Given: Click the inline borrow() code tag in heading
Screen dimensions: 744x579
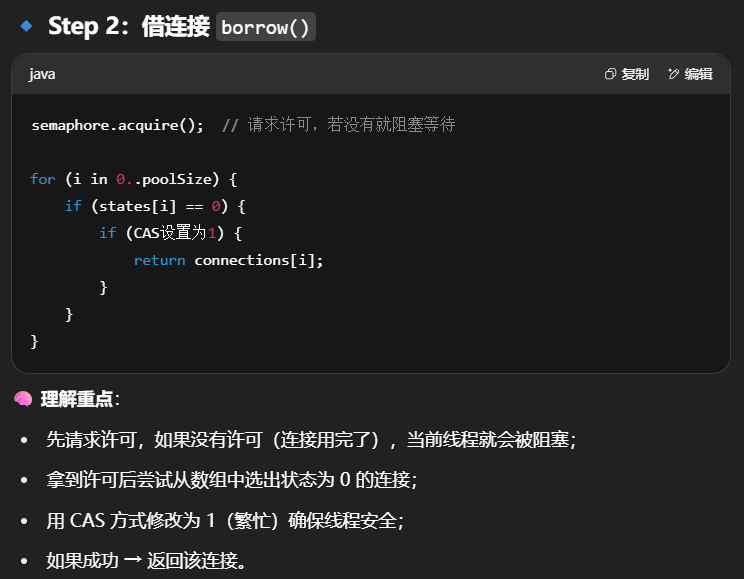Looking at the screenshot, I should point(266,27).
